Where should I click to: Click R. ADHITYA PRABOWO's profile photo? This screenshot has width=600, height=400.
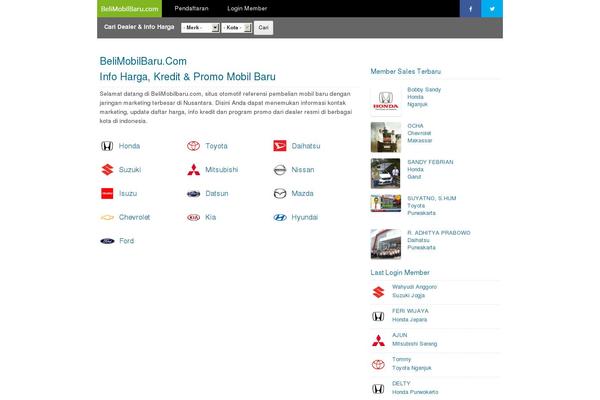tap(386, 244)
